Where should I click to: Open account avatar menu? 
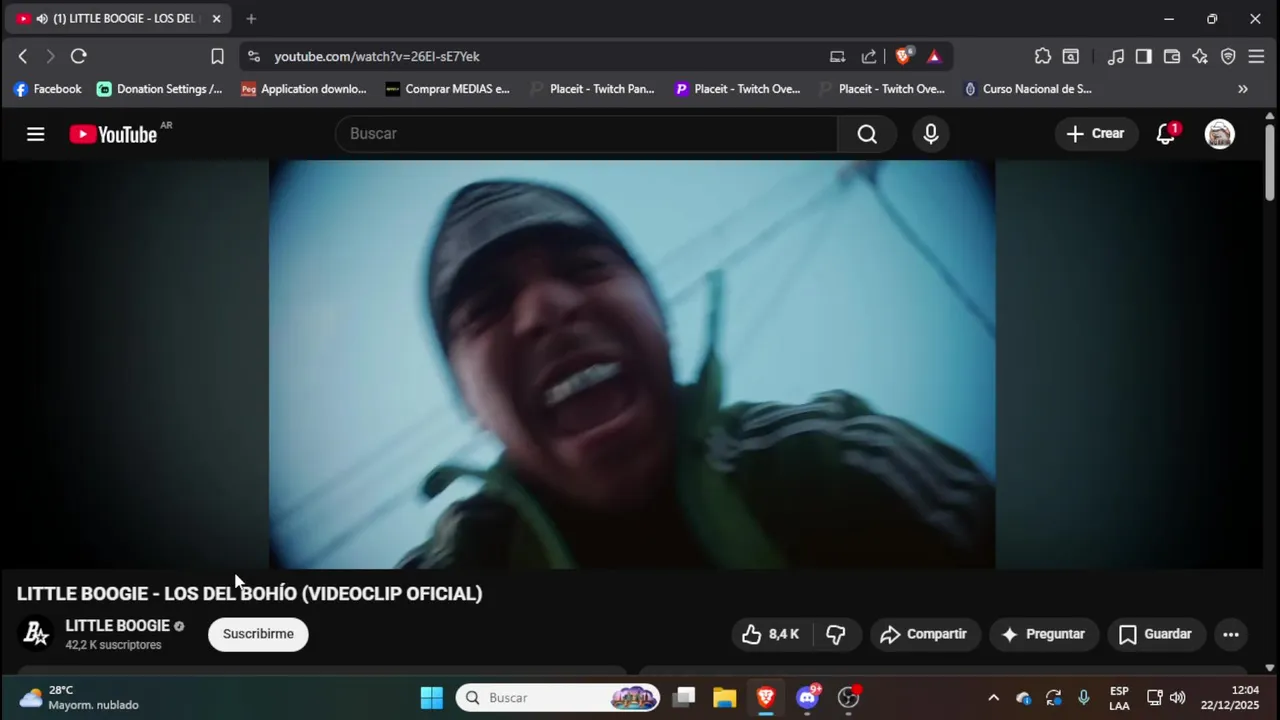click(x=1219, y=134)
